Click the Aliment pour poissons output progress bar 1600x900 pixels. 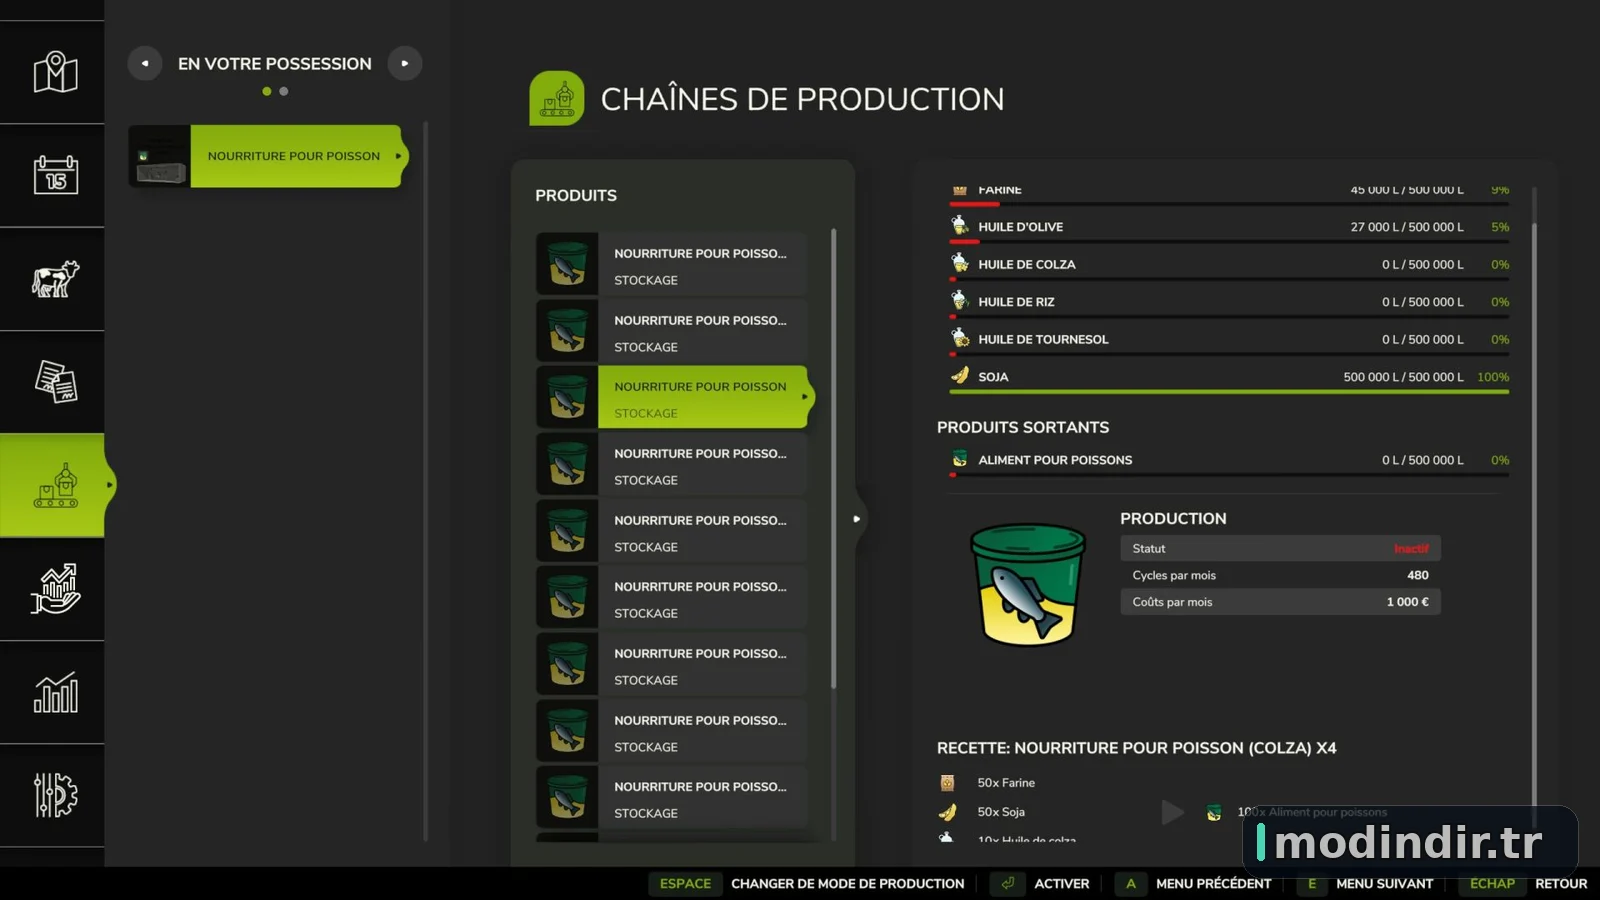[x=1229, y=474]
